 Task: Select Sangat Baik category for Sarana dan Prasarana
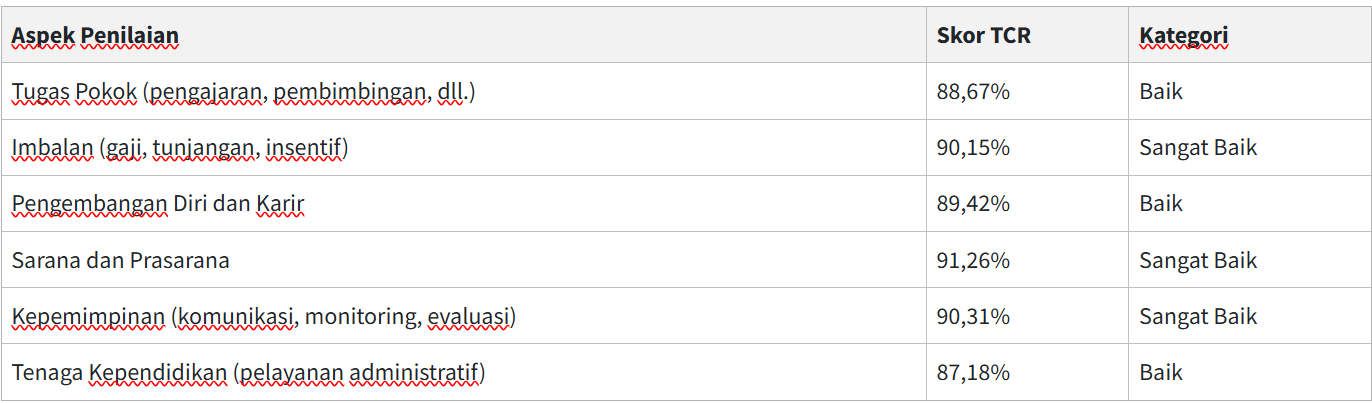coord(1197,261)
